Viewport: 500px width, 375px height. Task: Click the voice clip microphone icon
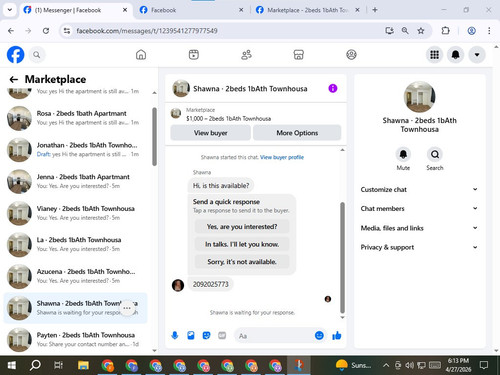[175, 335]
